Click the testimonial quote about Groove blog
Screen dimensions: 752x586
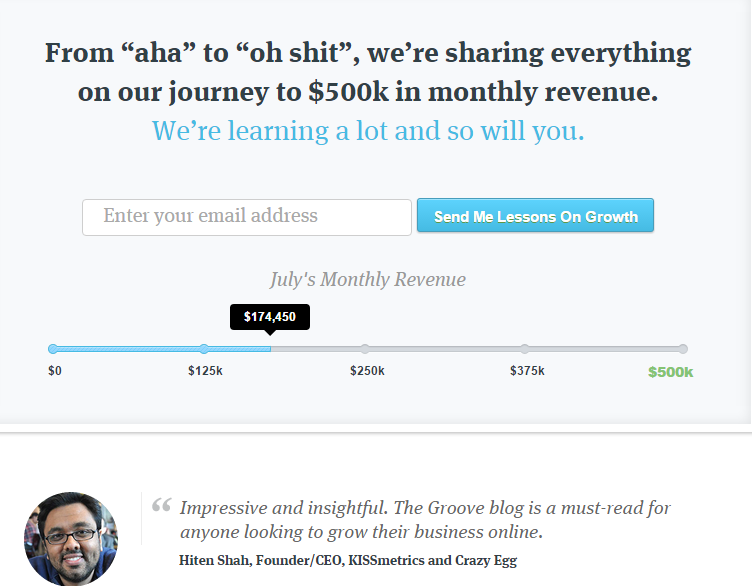425,520
